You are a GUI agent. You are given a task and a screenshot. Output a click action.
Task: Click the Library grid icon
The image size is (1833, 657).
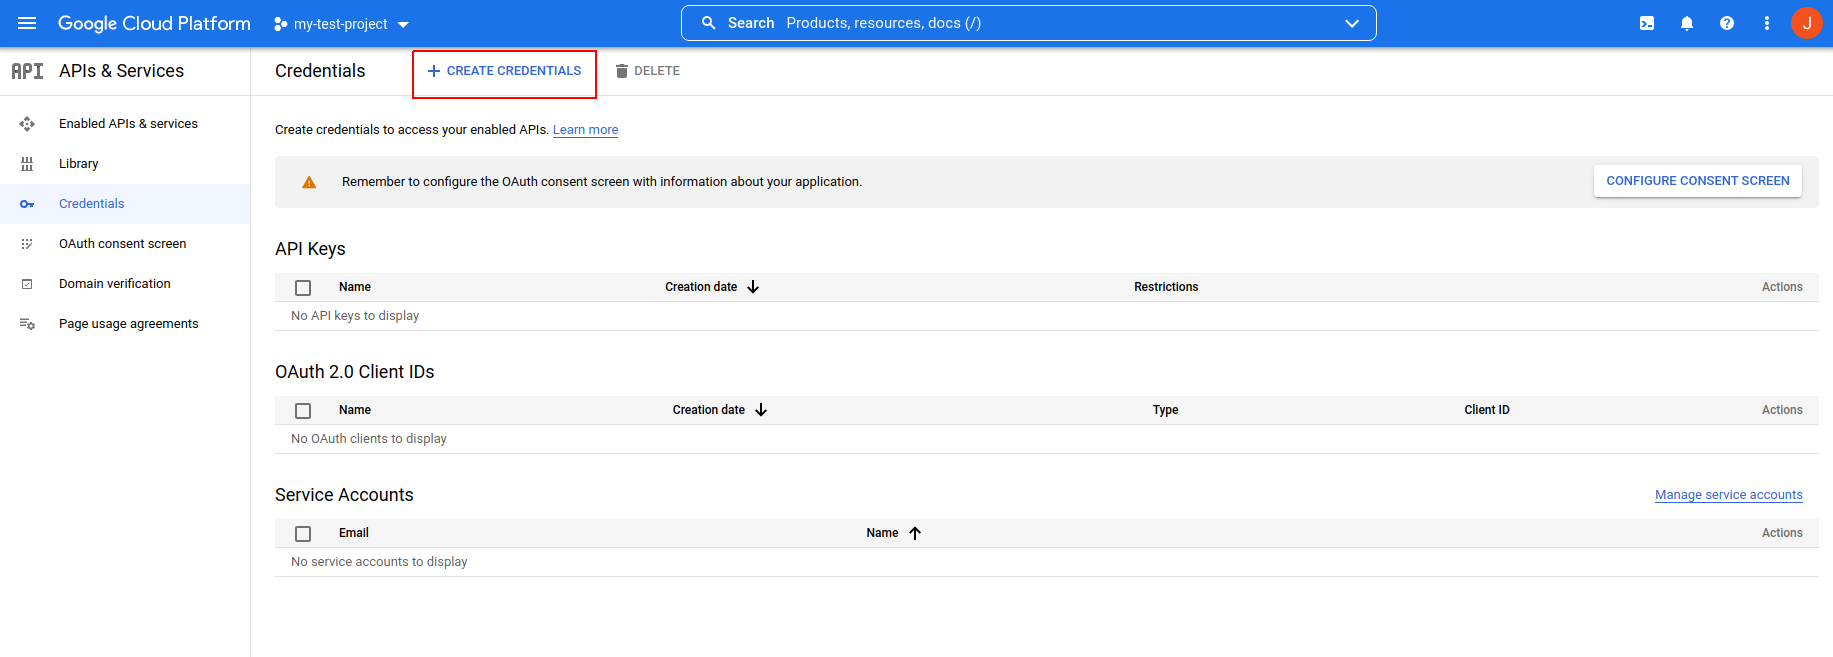(27, 164)
